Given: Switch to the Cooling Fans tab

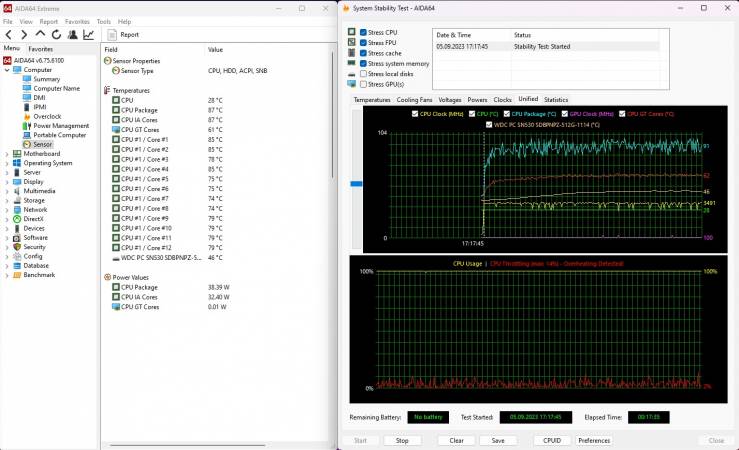Looking at the screenshot, I should coord(414,100).
